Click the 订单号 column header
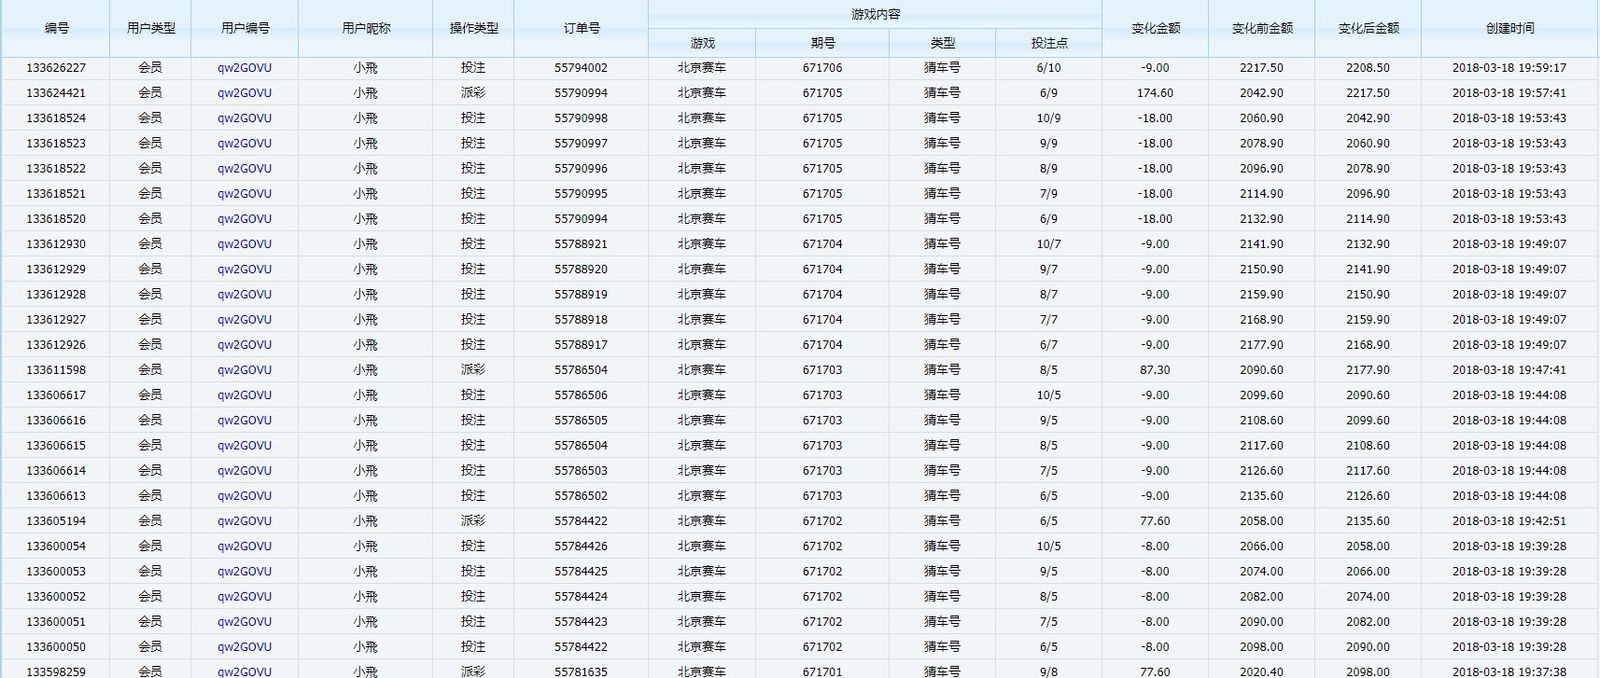 [581, 28]
